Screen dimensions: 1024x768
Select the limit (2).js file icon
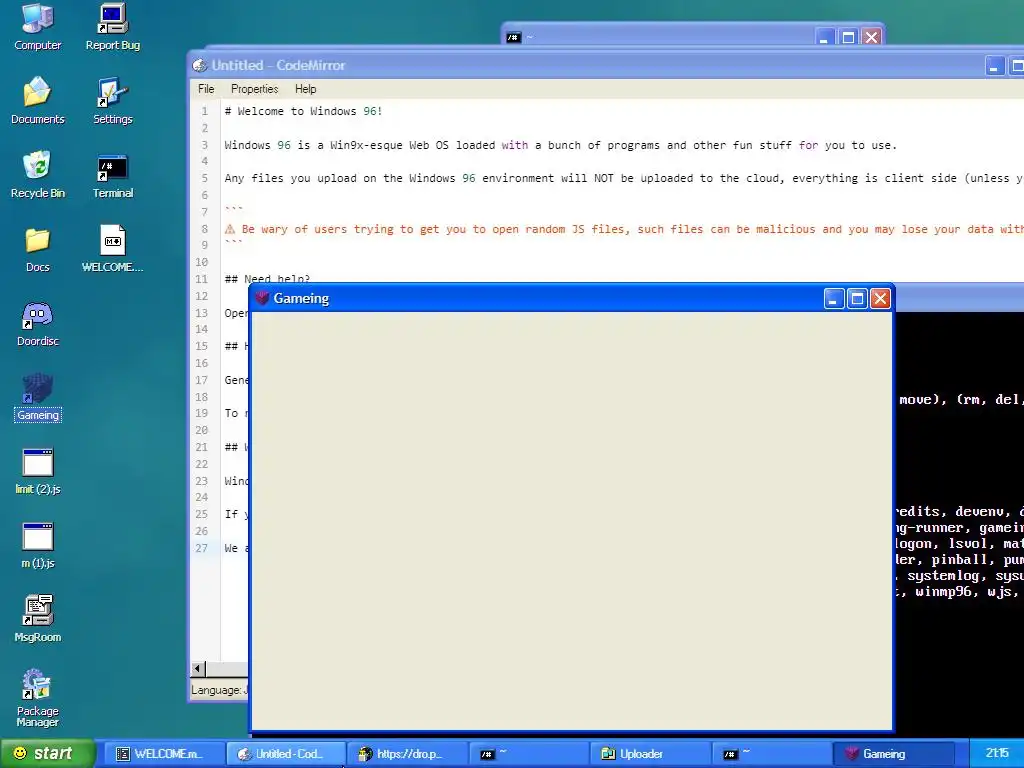click(x=37, y=470)
